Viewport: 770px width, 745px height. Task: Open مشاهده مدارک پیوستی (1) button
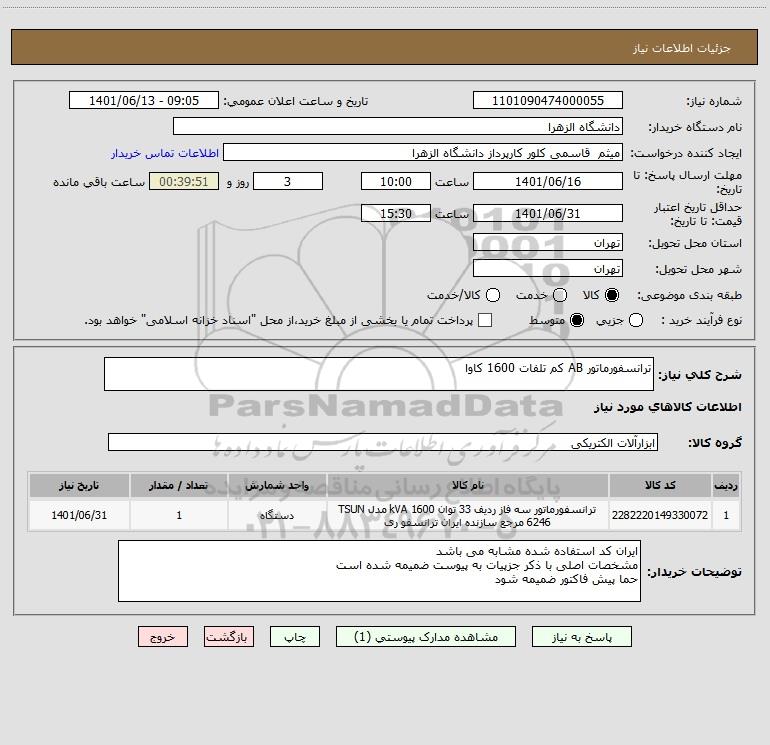pyautogui.click(x=426, y=637)
